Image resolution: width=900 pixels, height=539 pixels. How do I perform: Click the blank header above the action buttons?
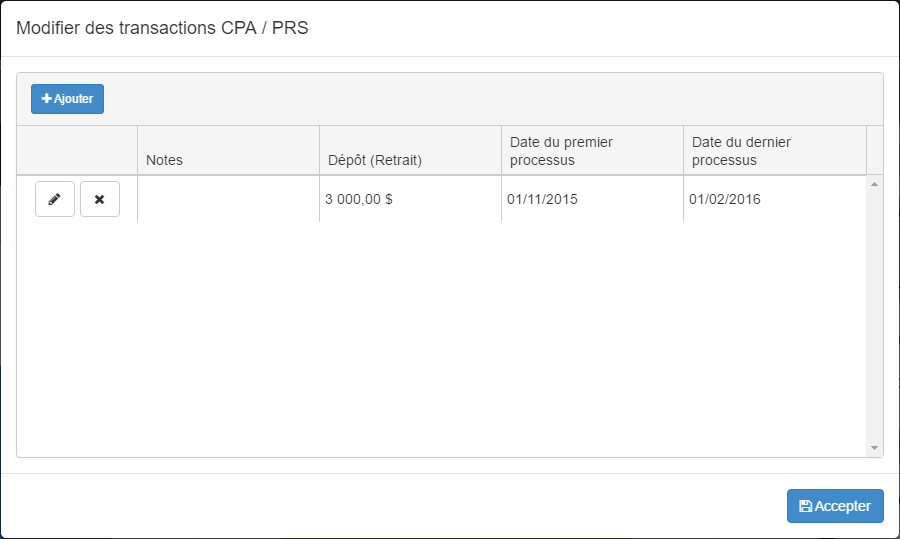[77, 151]
